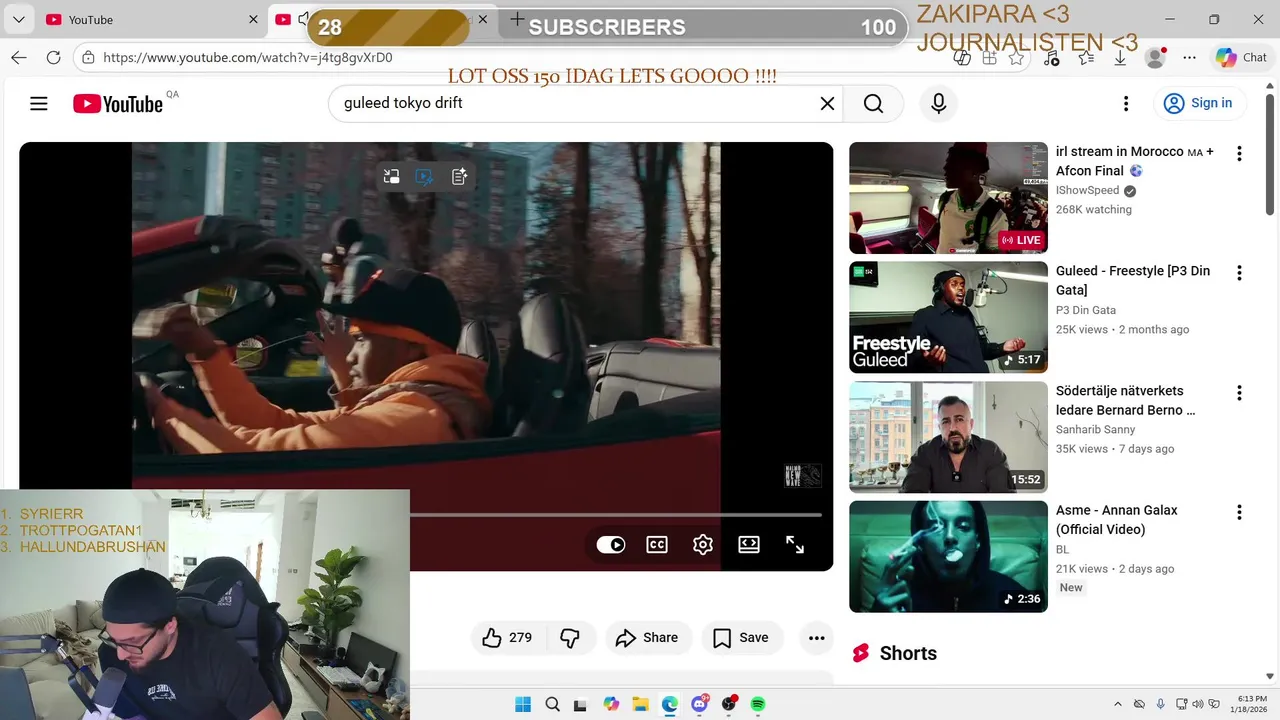
Task: Open 'Södertälje nätverkets ledare' video title
Action: (1126, 400)
